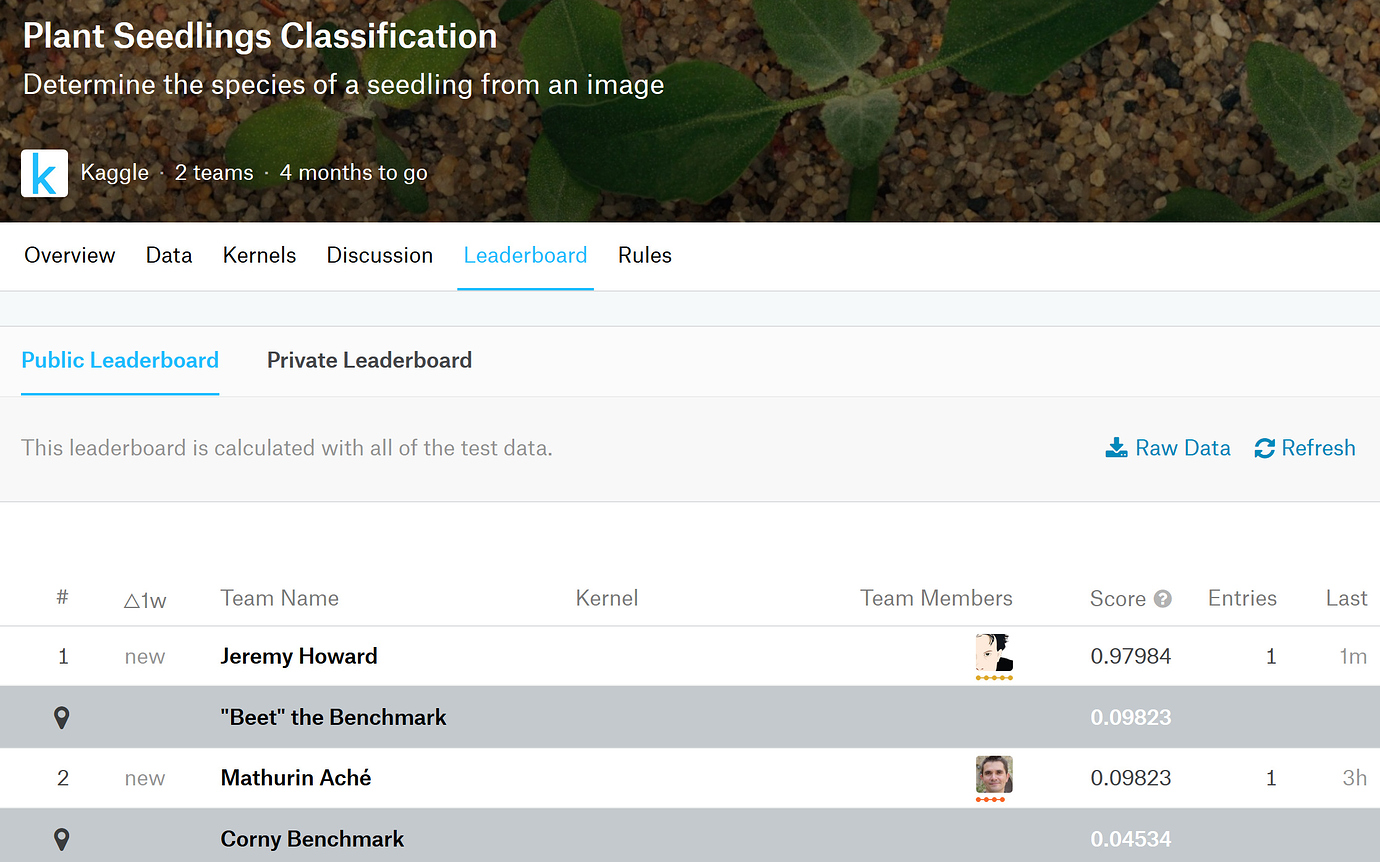The width and height of the screenshot is (1380, 862).
Task: Click the active Leaderboard tab underline indicator
Action: pos(525,288)
